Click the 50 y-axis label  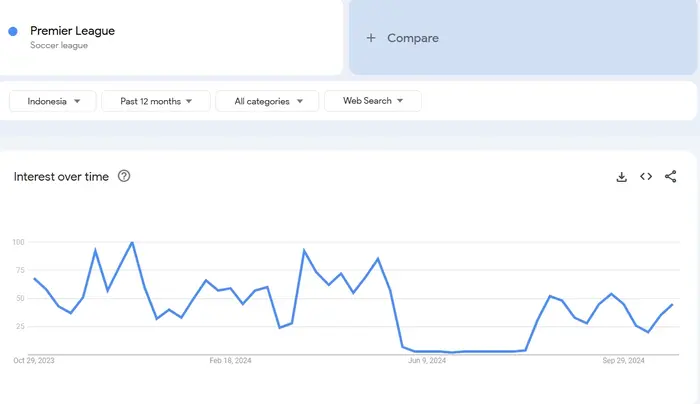pos(20,298)
